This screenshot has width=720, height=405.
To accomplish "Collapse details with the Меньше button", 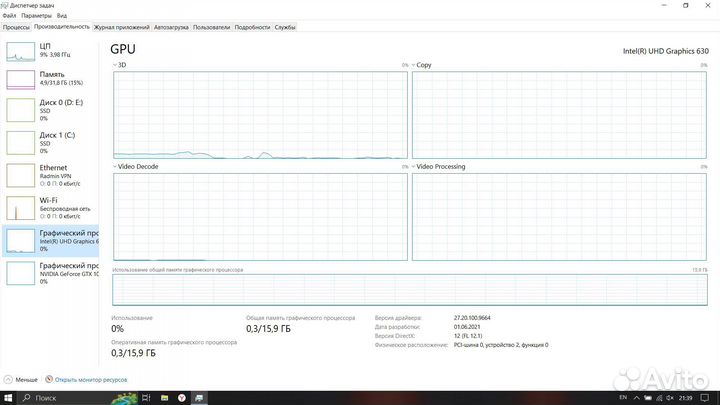I will [x=21, y=380].
